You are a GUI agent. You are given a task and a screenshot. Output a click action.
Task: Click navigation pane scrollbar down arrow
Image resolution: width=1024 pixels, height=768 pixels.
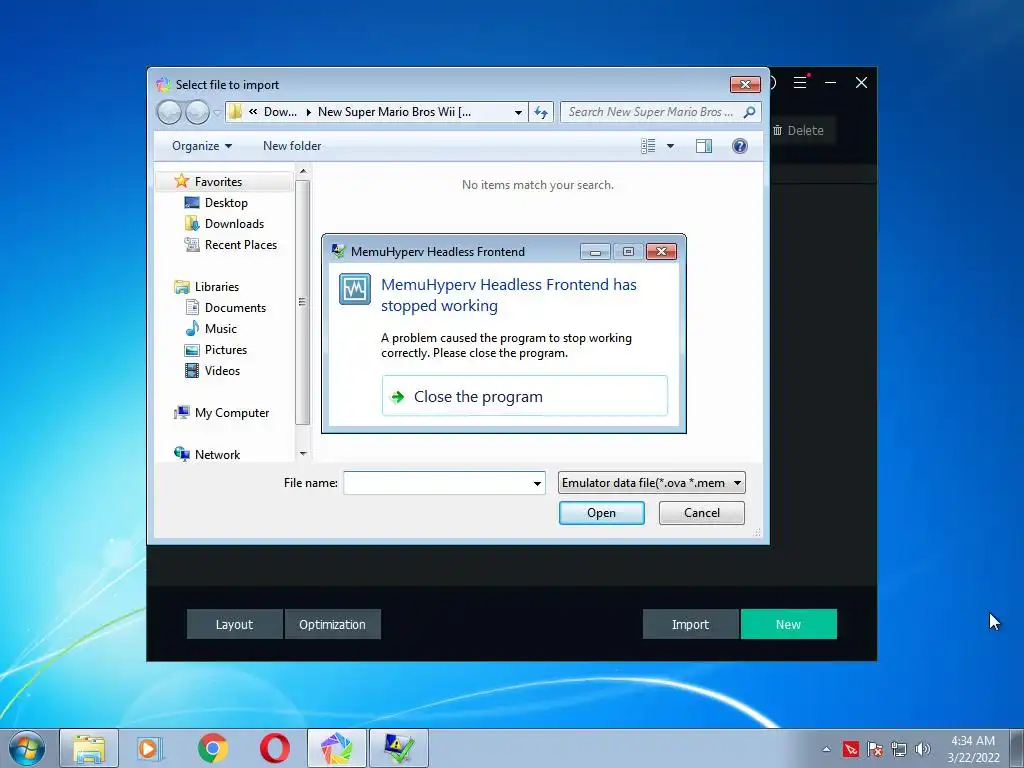pos(302,453)
